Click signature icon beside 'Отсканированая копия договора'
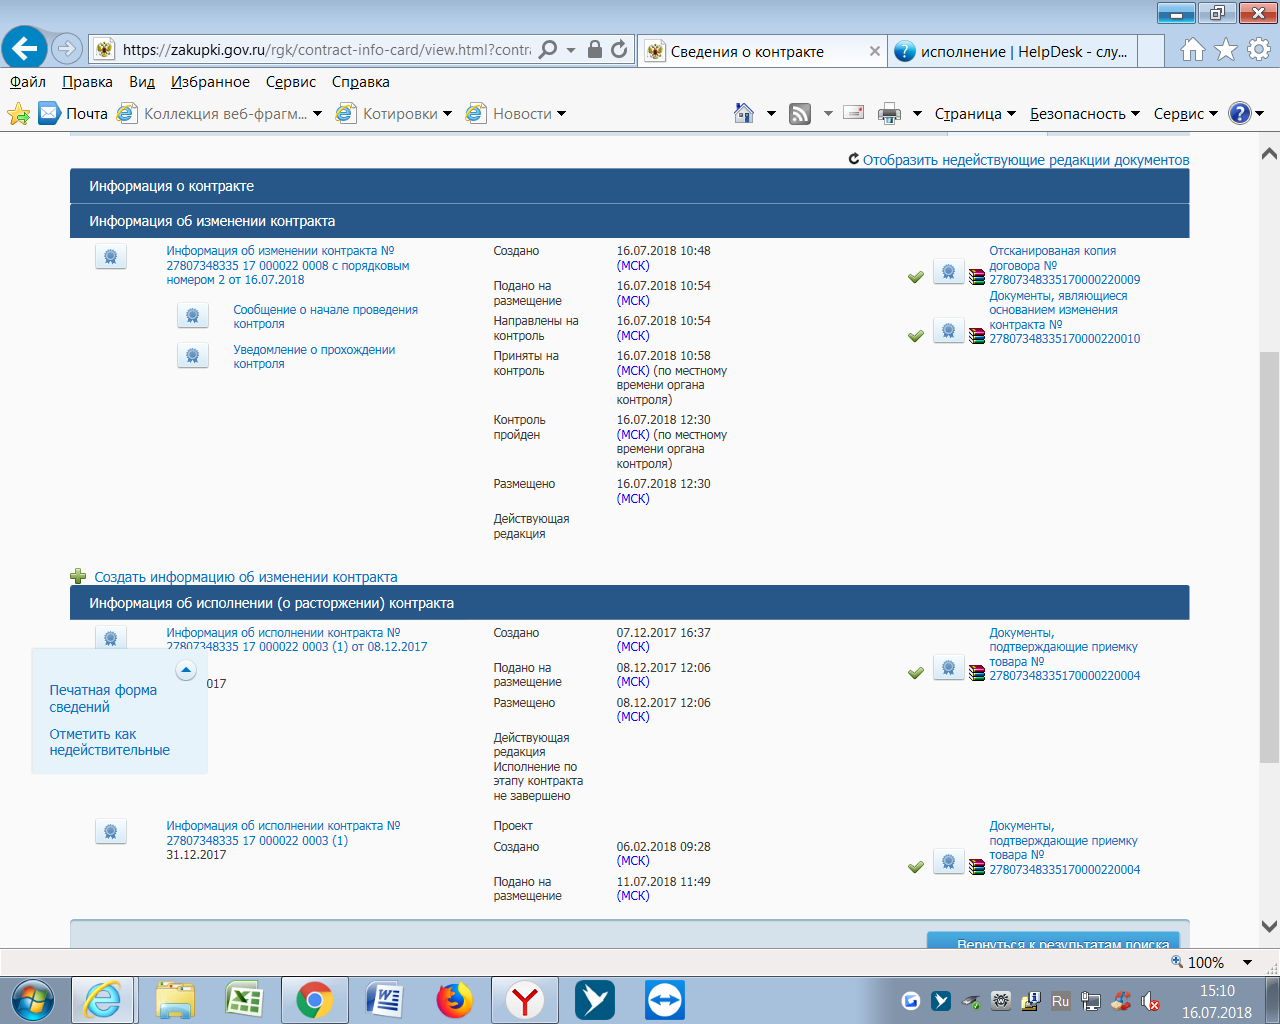The height and width of the screenshot is (1024, 1280). click(x=948, y=272)
